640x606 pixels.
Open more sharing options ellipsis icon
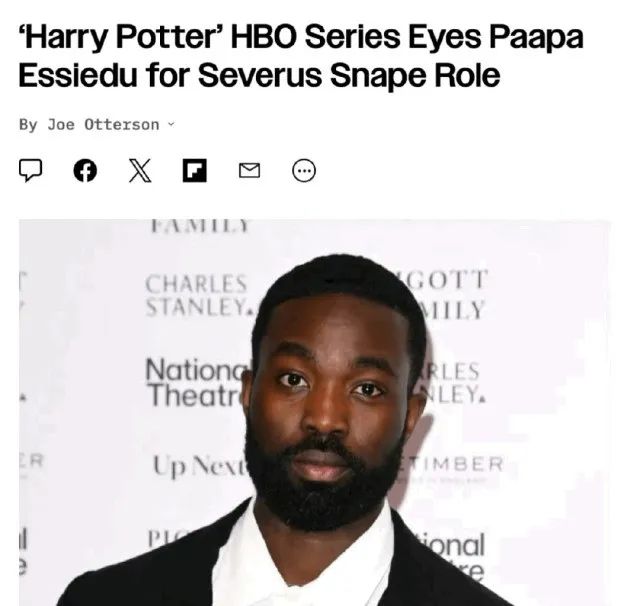(x=304, y=170)
